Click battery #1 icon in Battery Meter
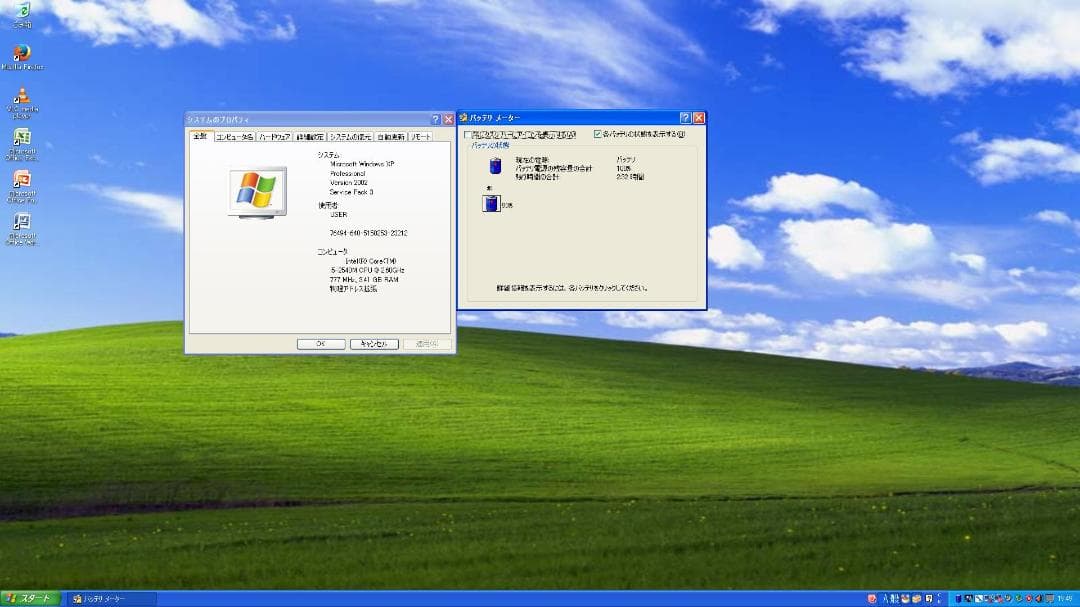Image resolution: width=1080 pixels, height=607 pixels. (x=491, y=203)
